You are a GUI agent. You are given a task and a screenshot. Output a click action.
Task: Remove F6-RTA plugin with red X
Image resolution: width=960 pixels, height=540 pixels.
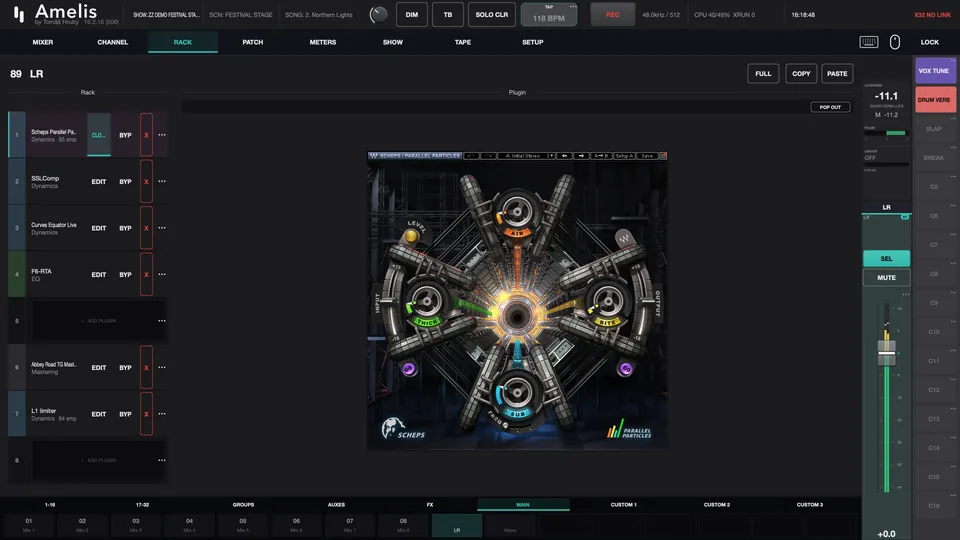[x=146, y=274]
